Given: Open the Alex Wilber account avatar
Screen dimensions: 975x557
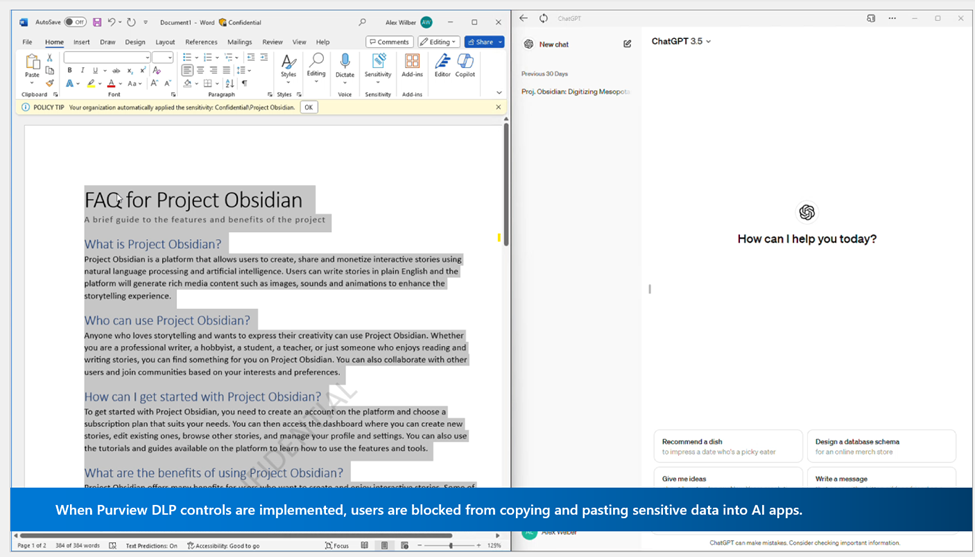Looking at the screenshot, I should 426,22.
